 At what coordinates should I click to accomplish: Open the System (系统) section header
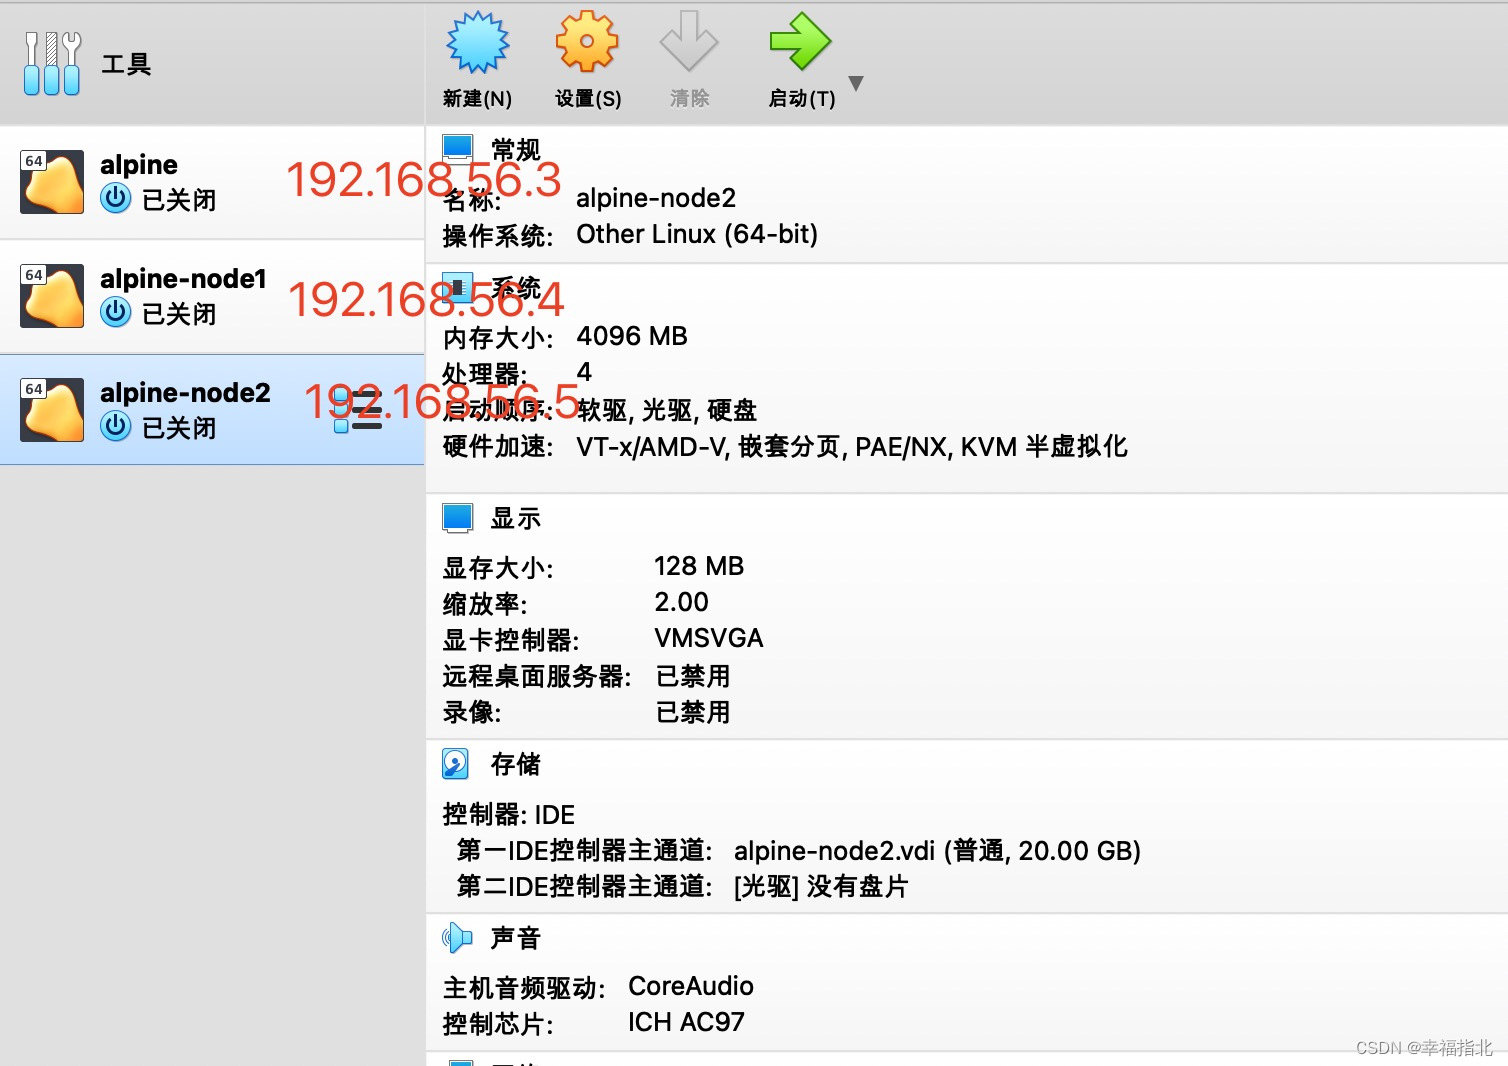tap(516, 288)
